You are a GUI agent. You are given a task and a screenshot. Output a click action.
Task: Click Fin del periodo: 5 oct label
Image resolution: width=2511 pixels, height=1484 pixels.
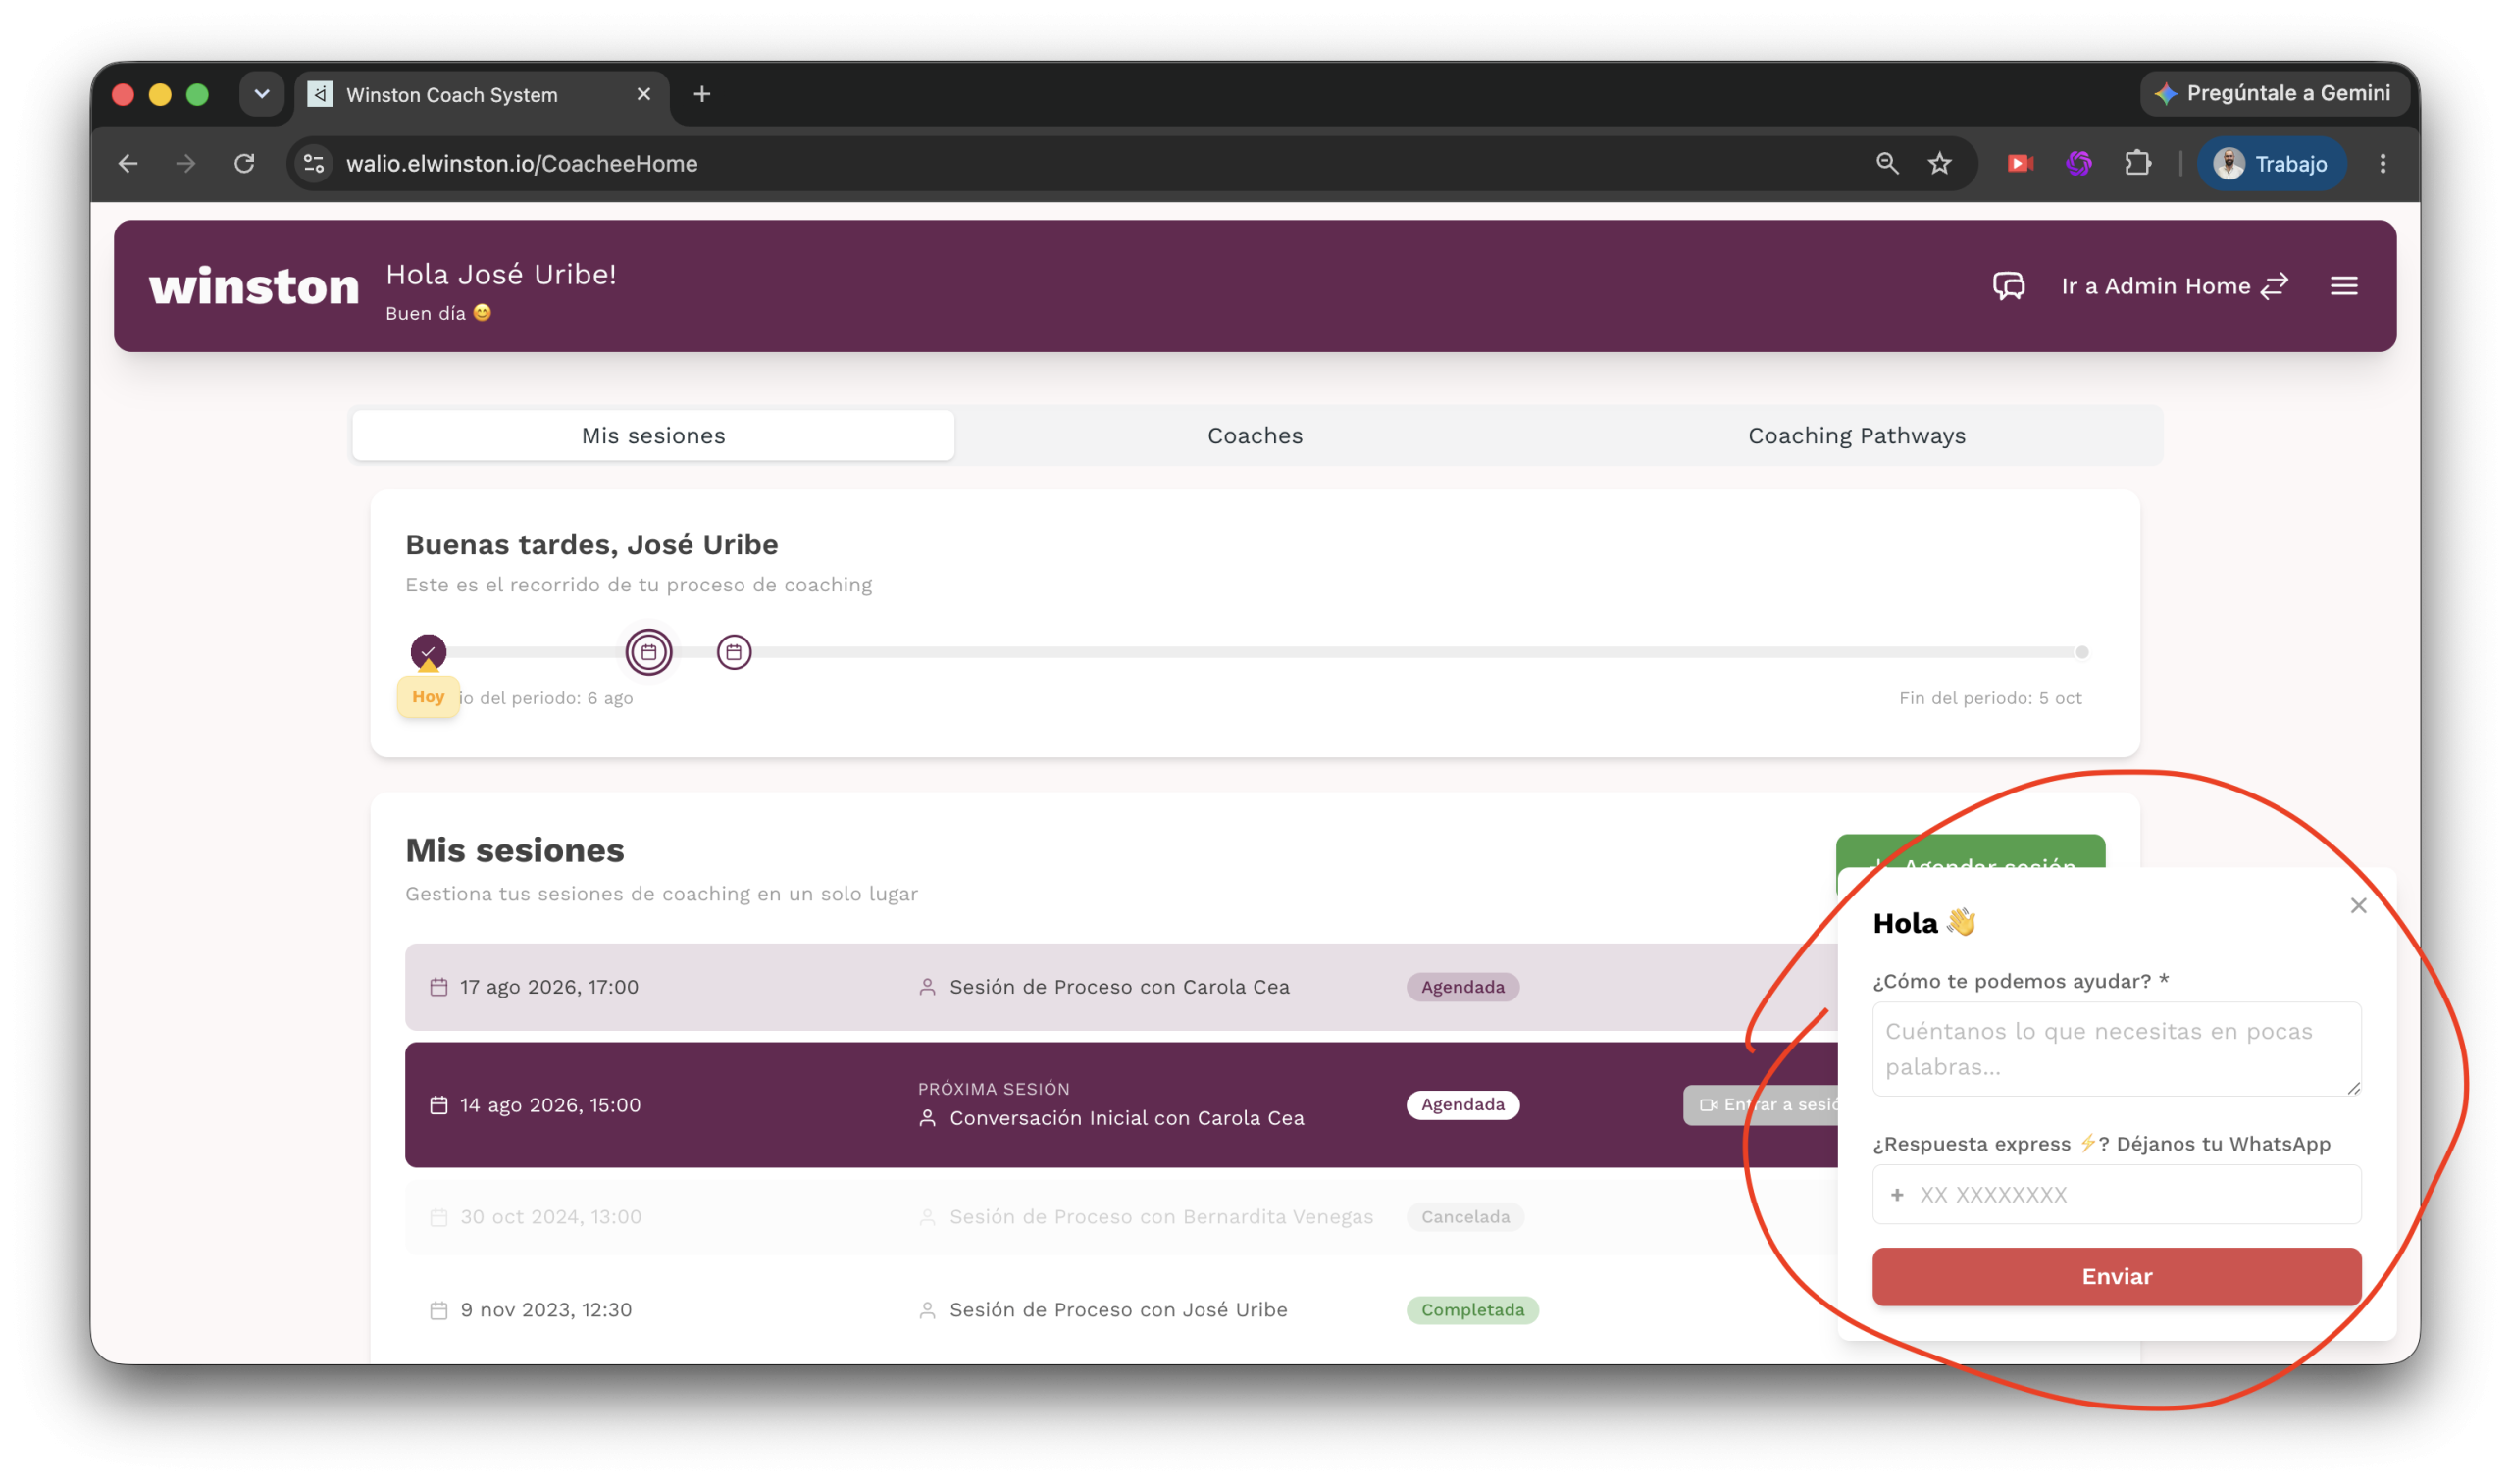(x=1990, y=698)
